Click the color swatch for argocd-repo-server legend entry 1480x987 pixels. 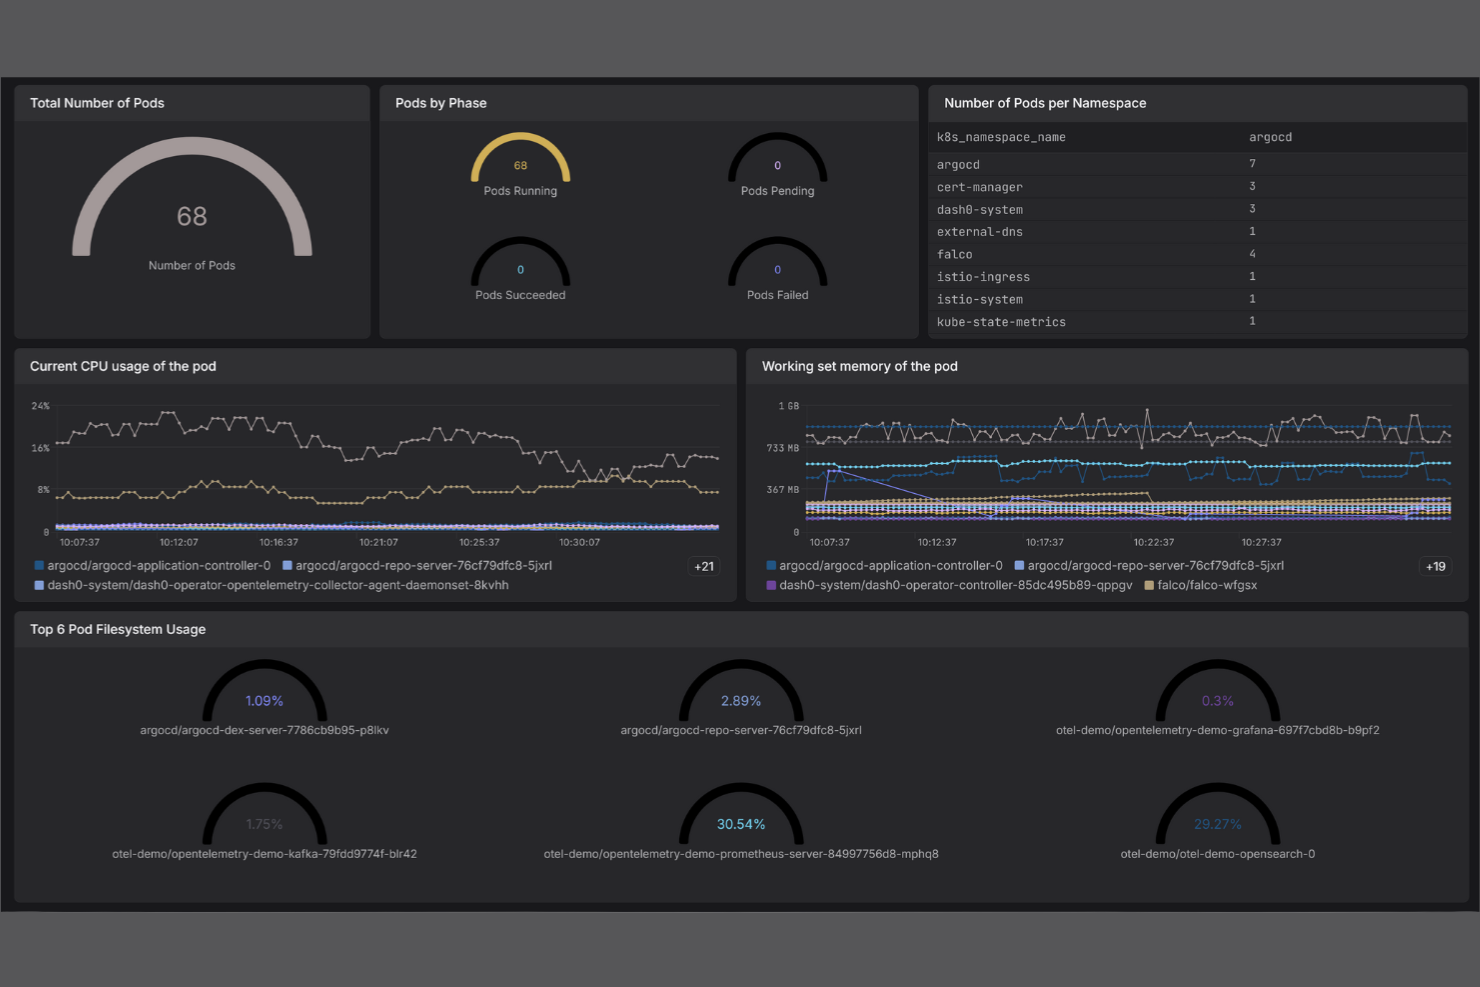pos(287,565)
